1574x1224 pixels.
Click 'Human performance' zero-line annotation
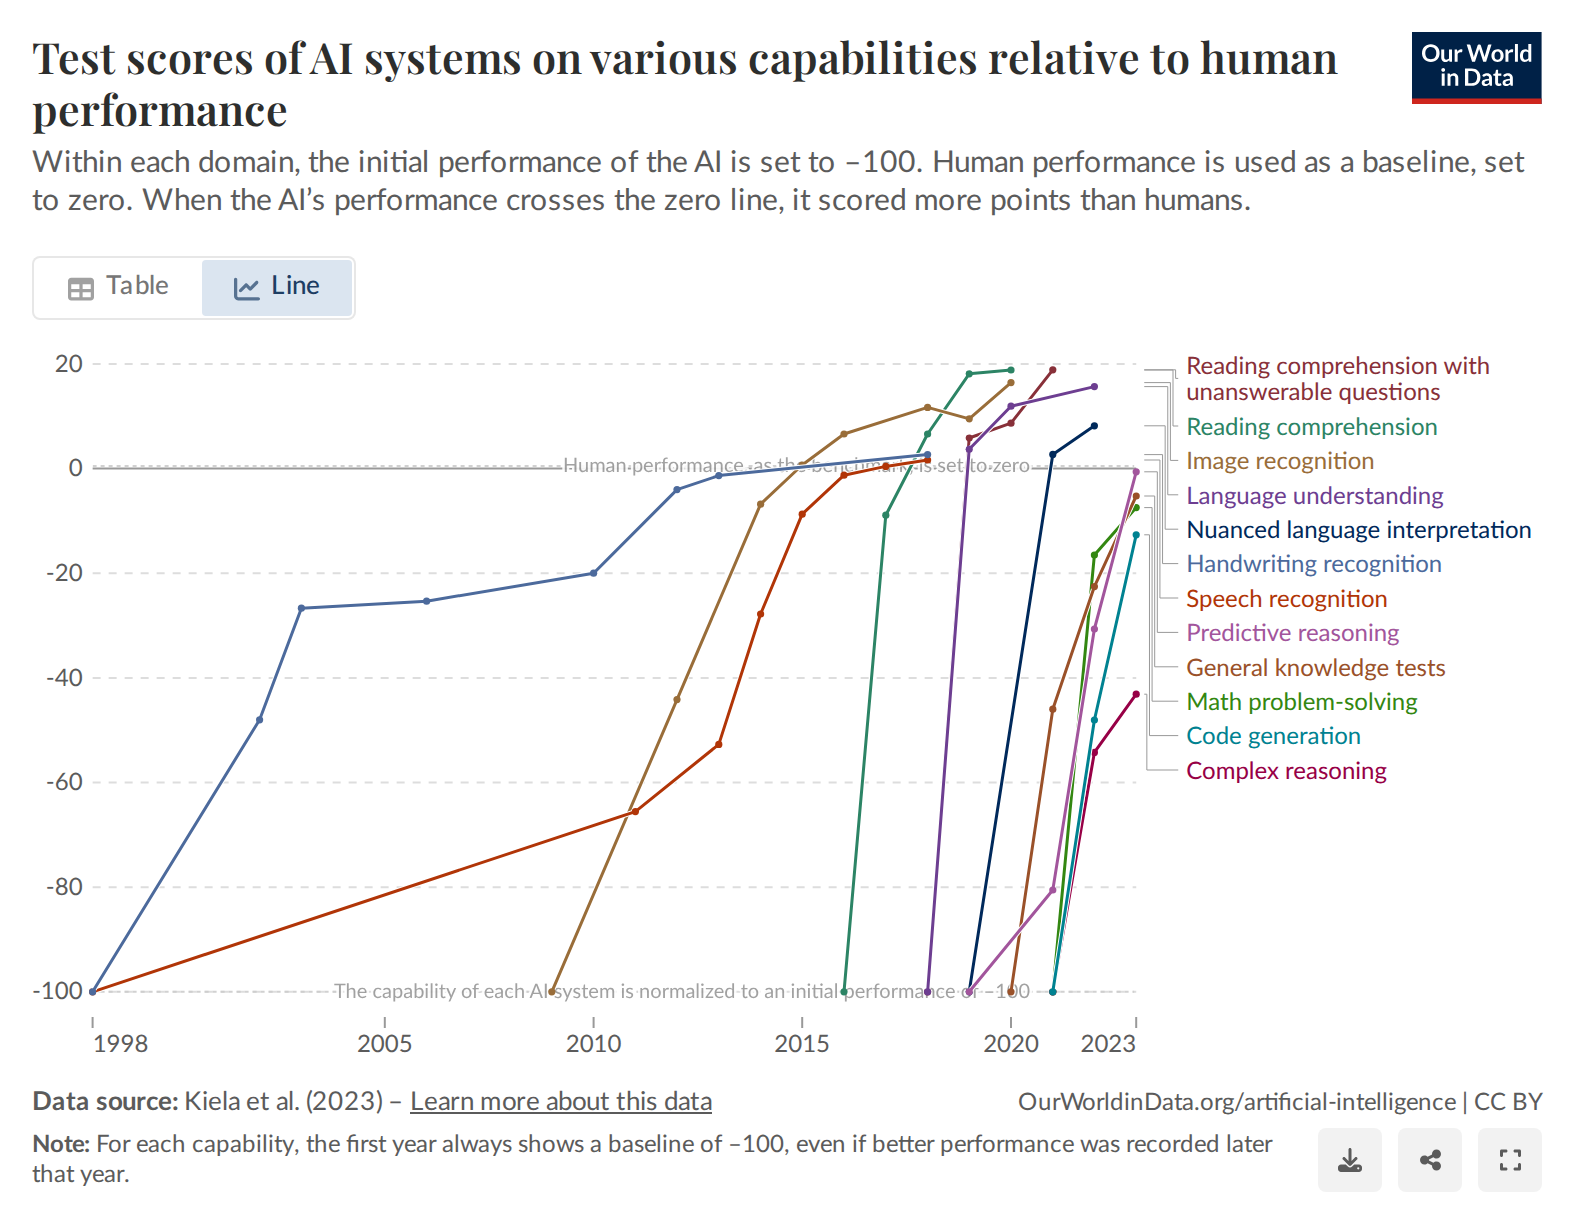[796, 466]
